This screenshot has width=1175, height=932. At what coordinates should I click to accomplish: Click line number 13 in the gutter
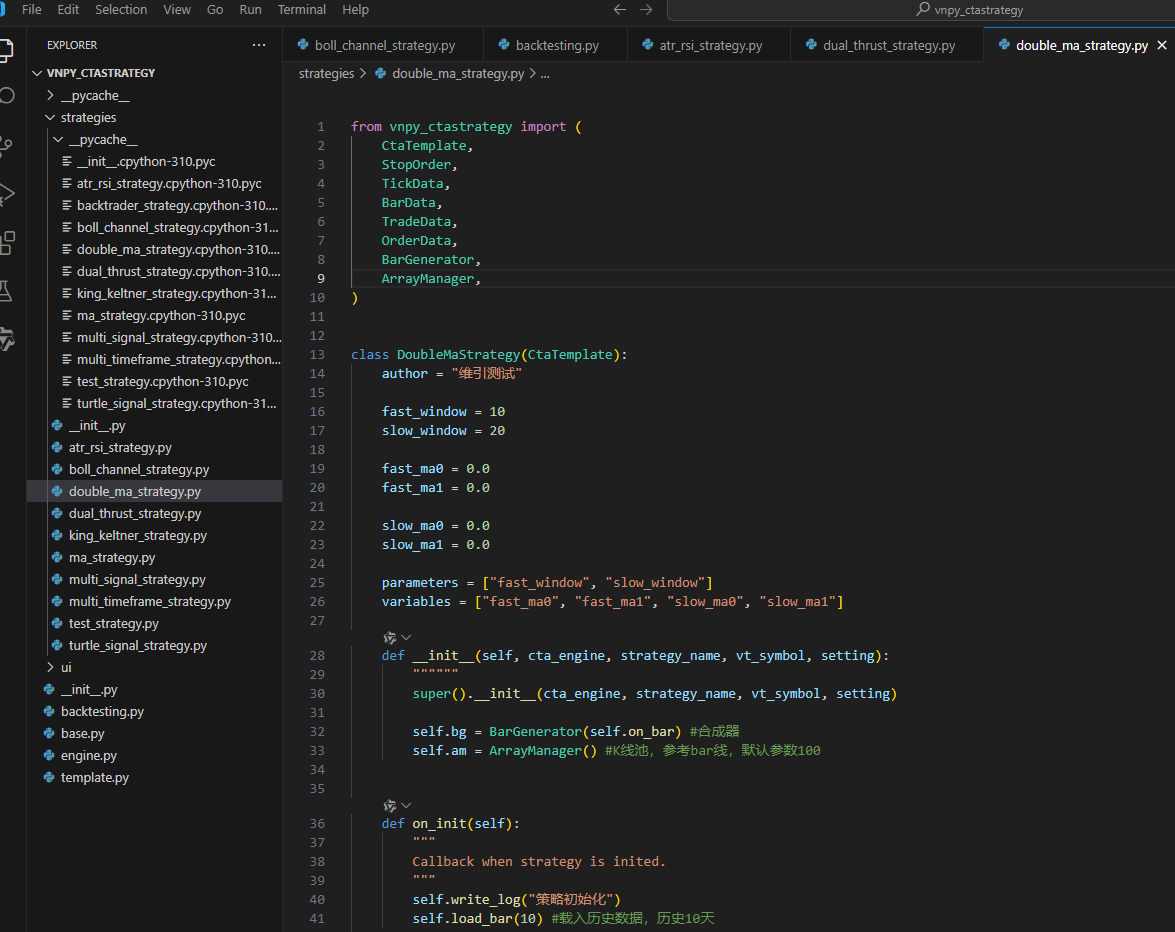coord(317,354)
